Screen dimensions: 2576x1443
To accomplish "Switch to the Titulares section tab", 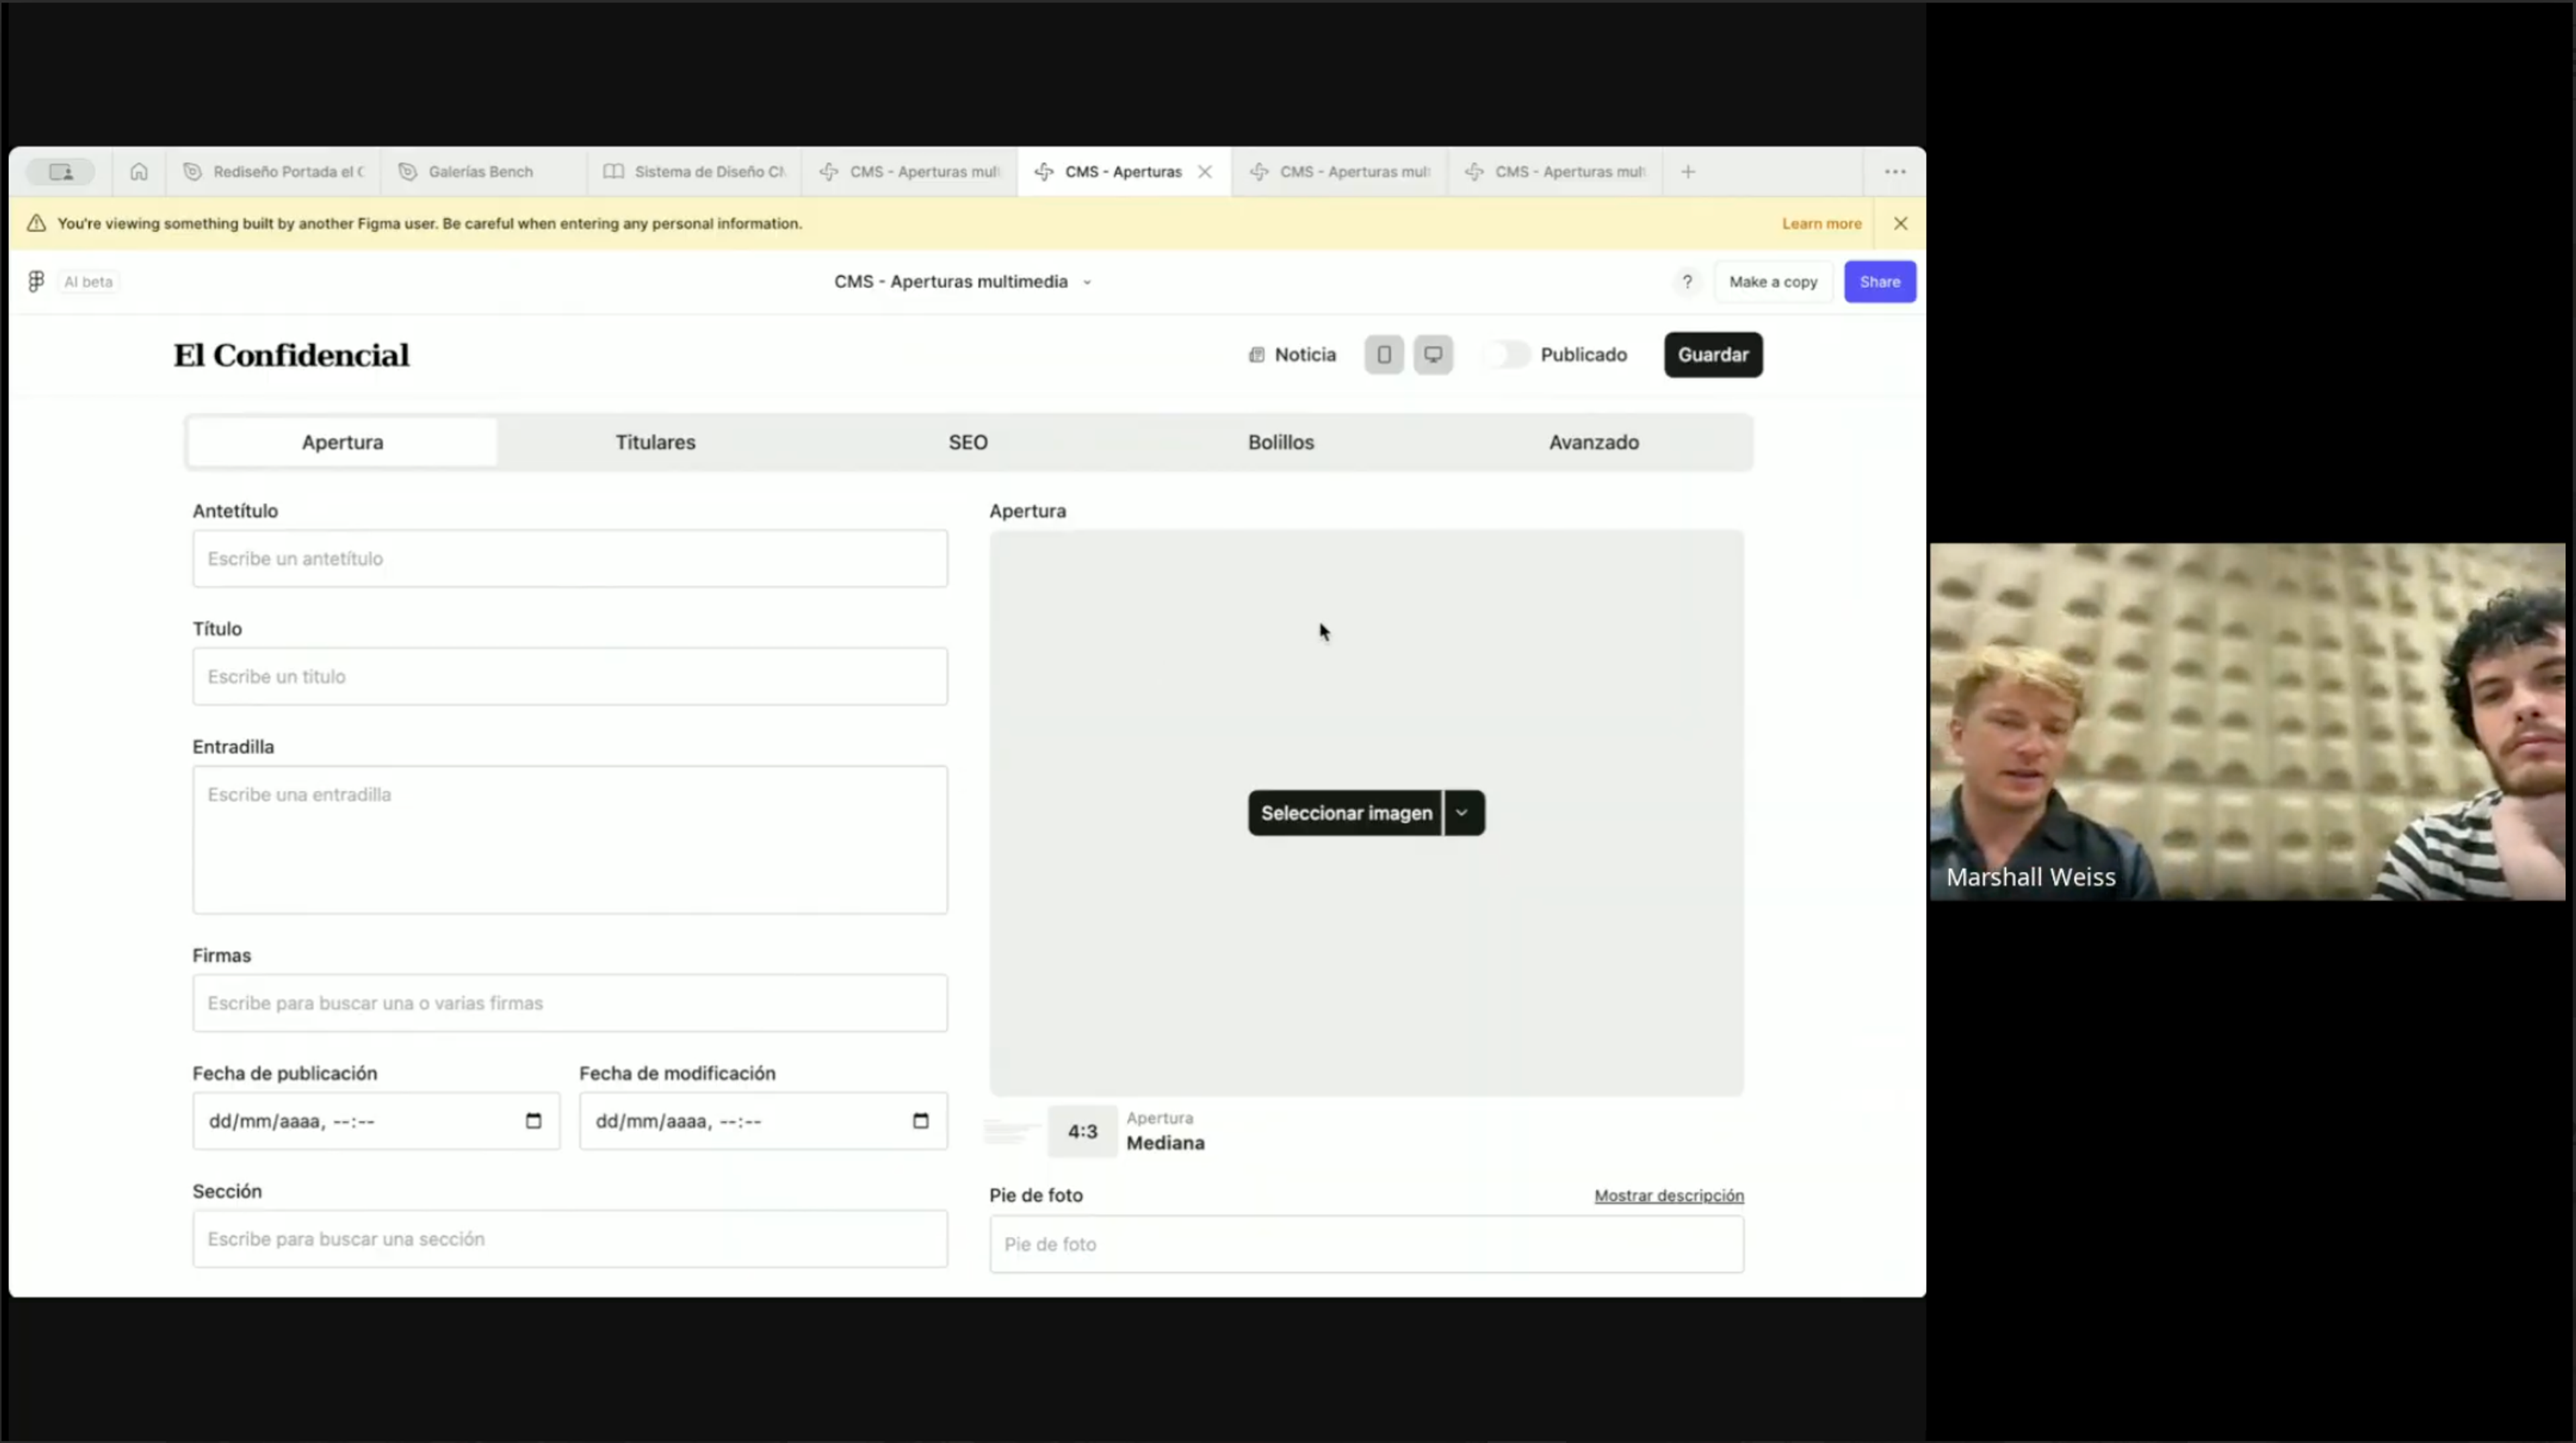I will [x=655, y=442].
